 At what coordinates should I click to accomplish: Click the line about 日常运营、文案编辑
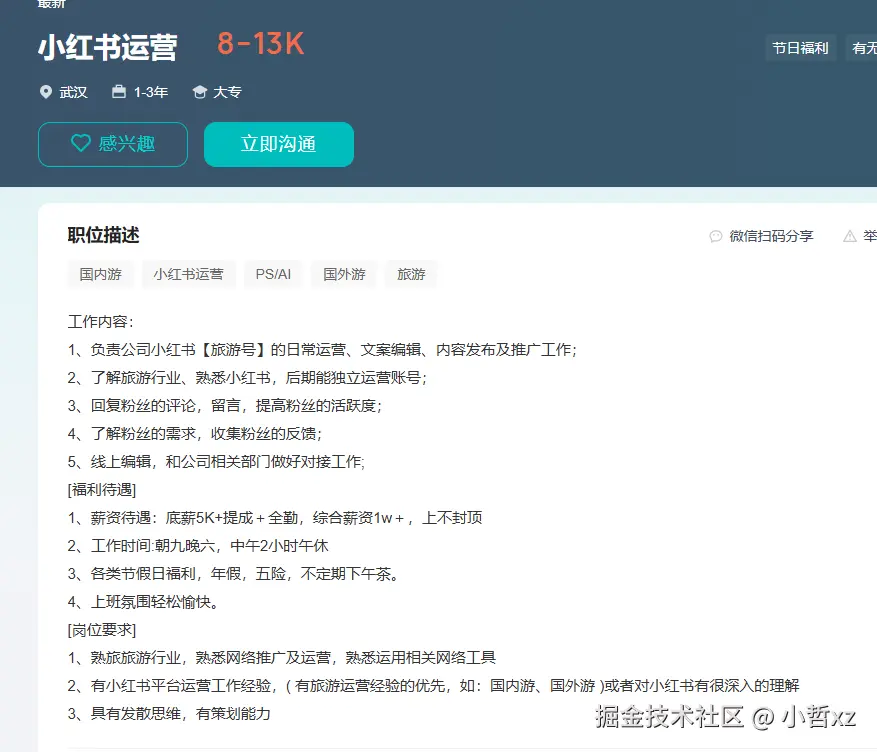click(322, 350)
